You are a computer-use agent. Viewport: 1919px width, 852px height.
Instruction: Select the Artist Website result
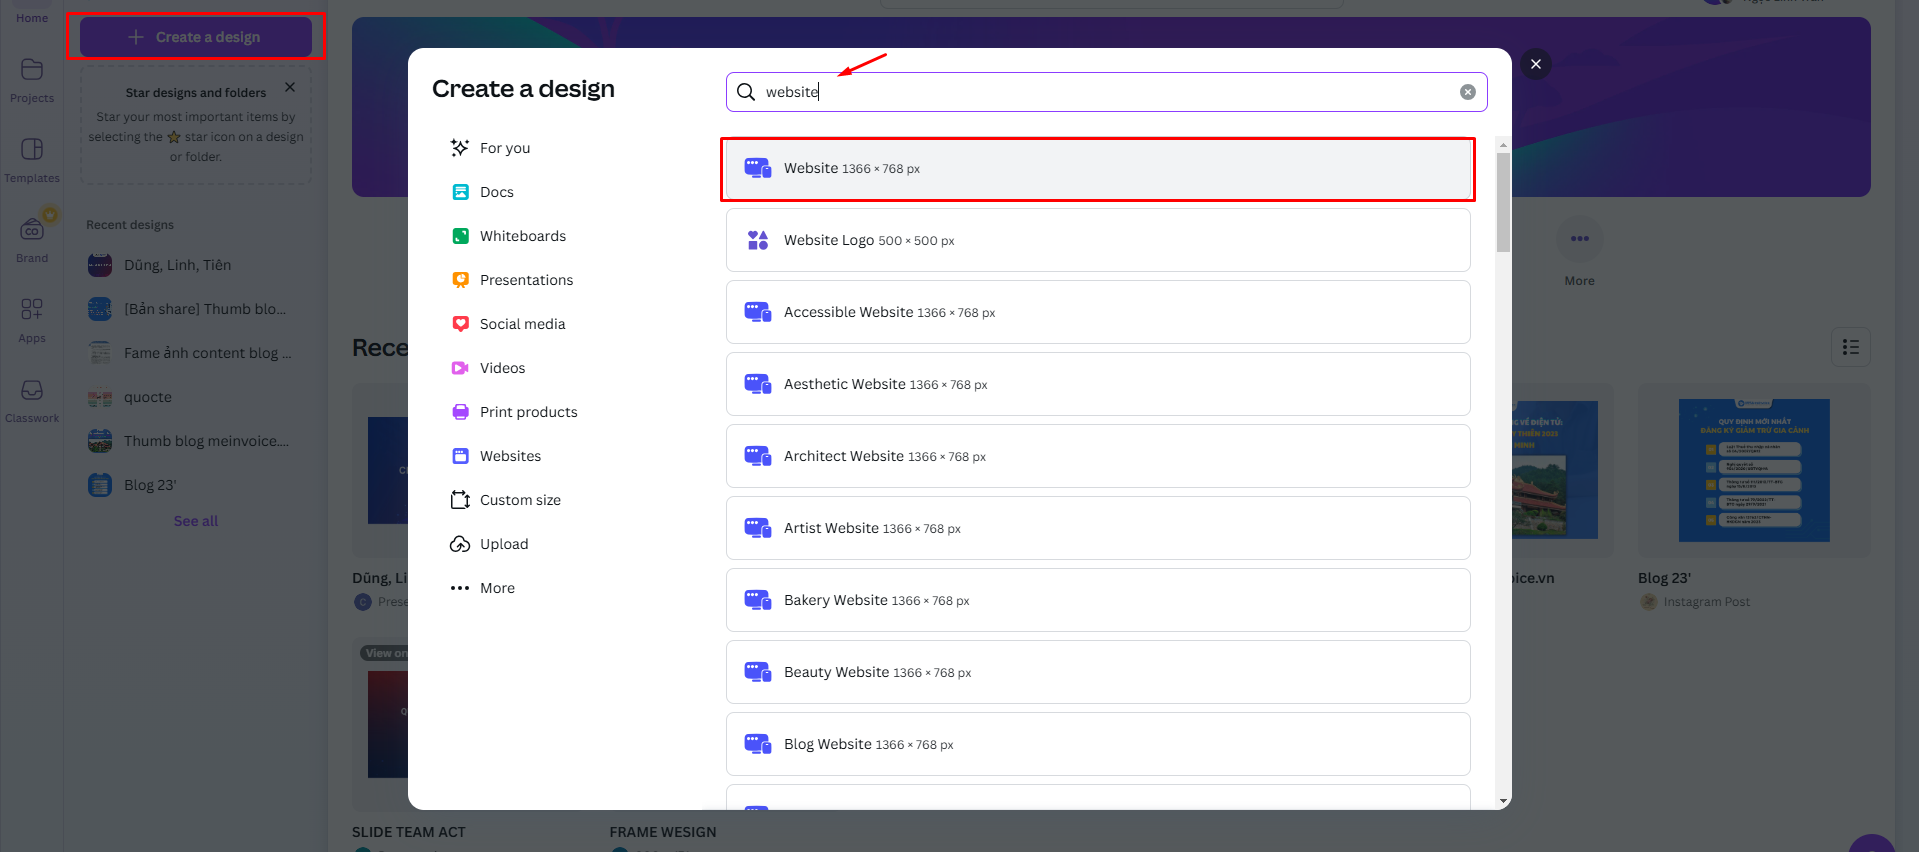[x=1098, y=528]
